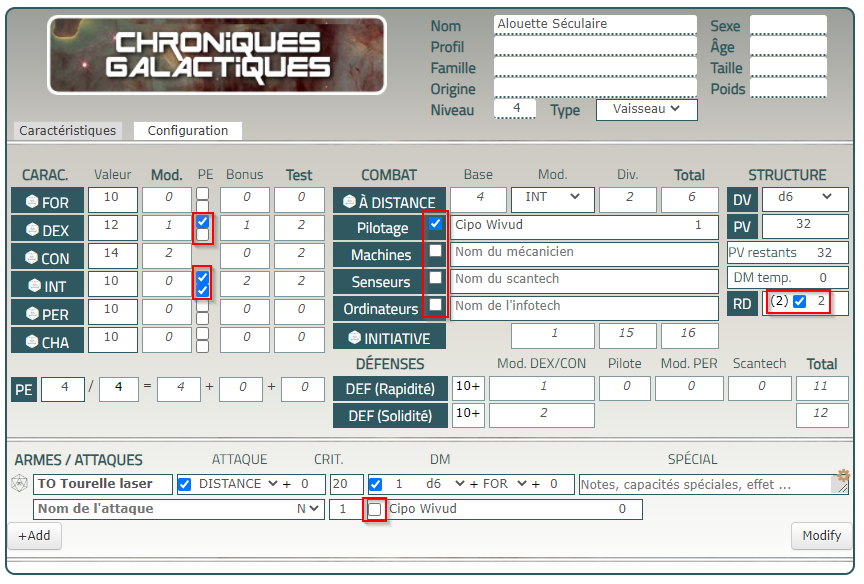This screenshot has height=584, width=864.
Task: Uncheck the Pilotage checkbox
Action: pyautogui.click(x=435, y=224)
